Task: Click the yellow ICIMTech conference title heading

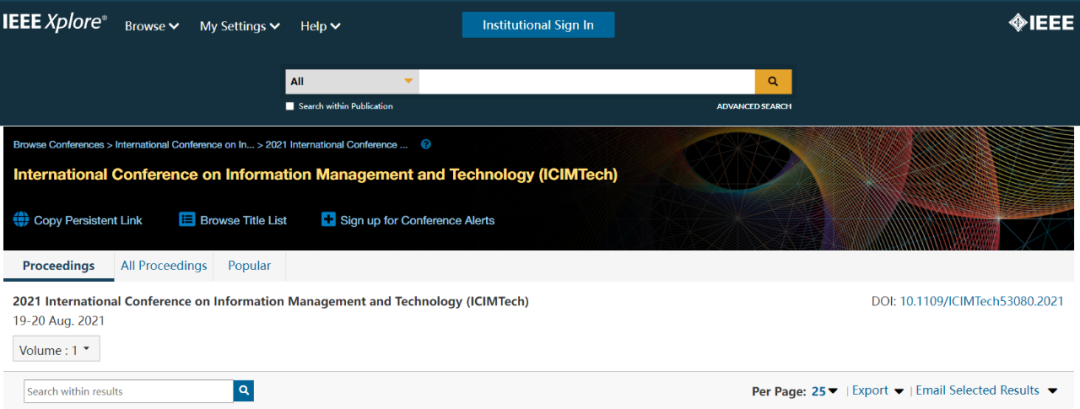Action: [315, 175]
